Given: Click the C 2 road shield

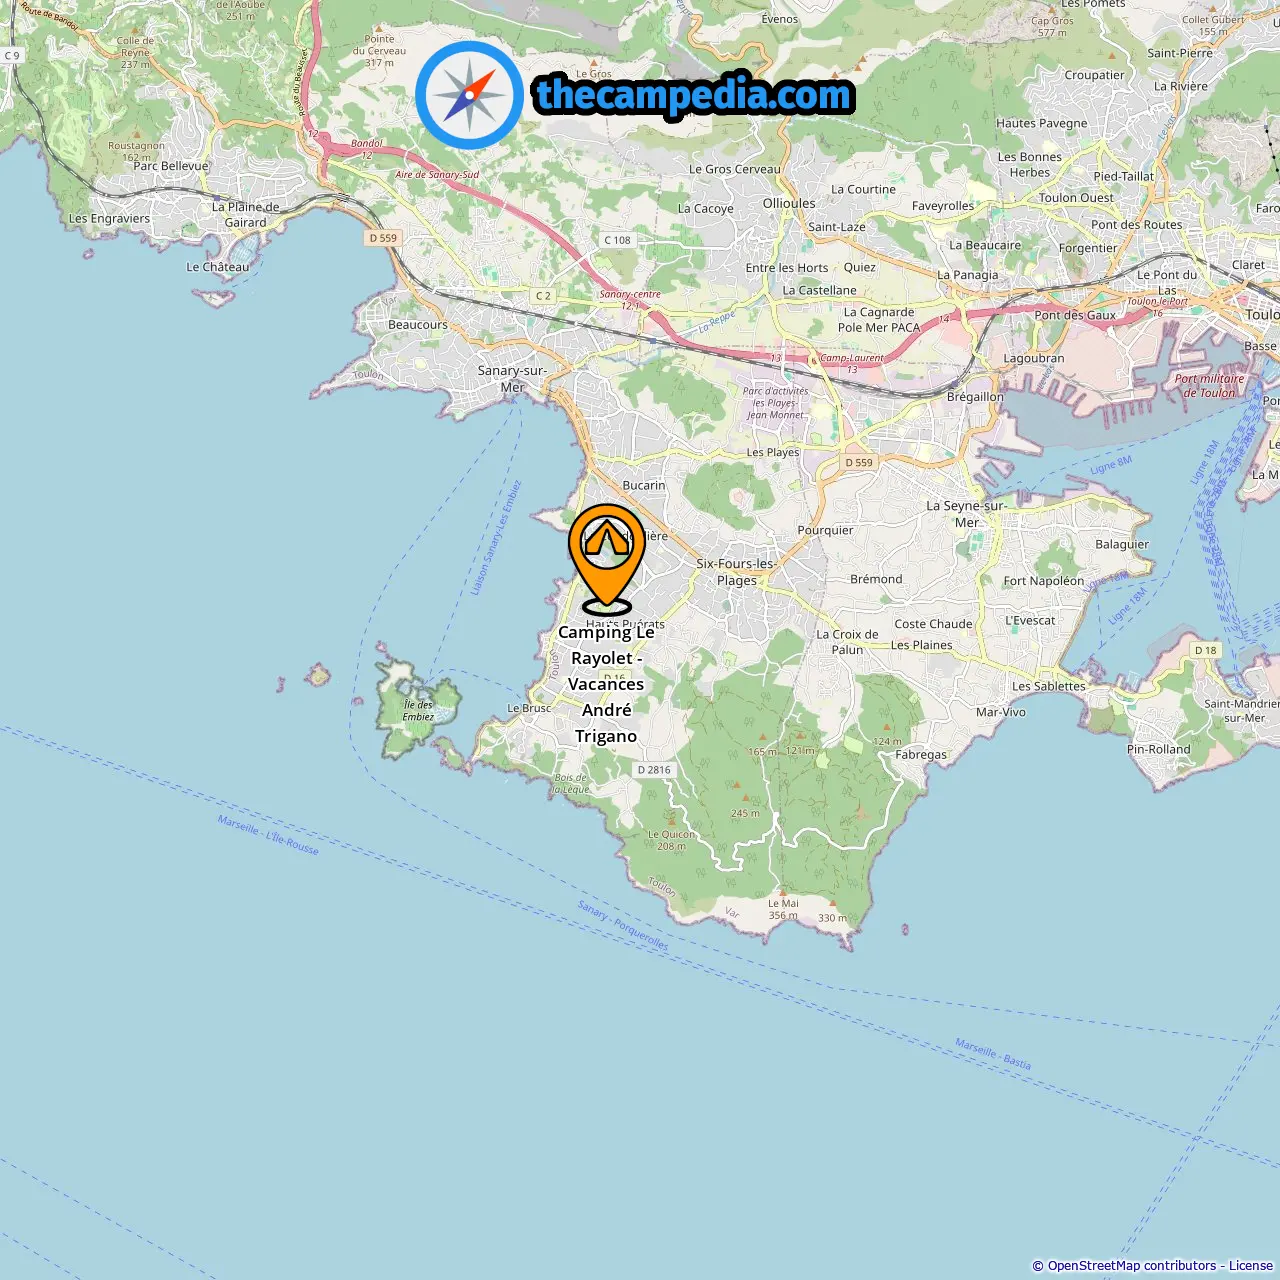Looking at the screenshot, I should [543, 296].
